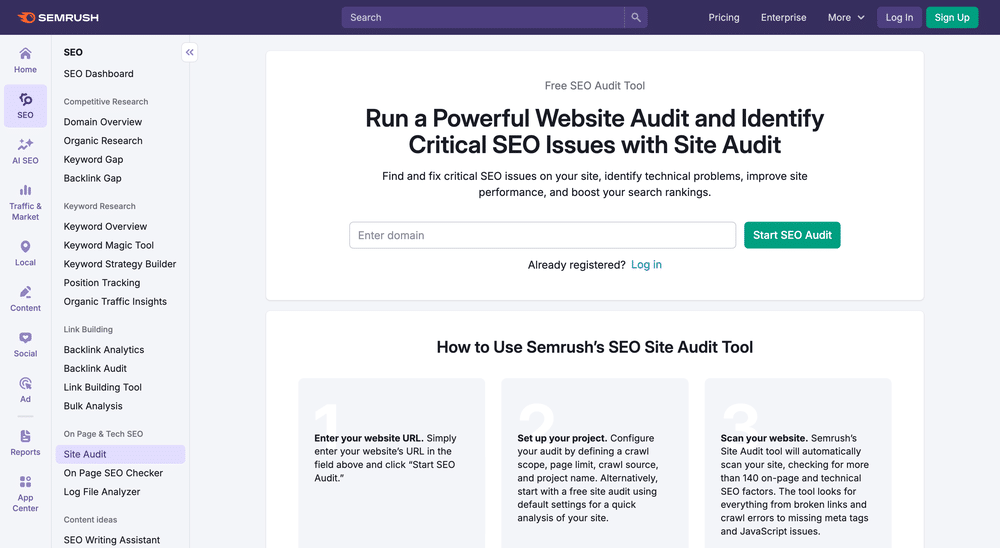The height and width of the screenshot is (548, 1000).
Task: Click the 'Competitive Research' section label
Action: point(106,101)
